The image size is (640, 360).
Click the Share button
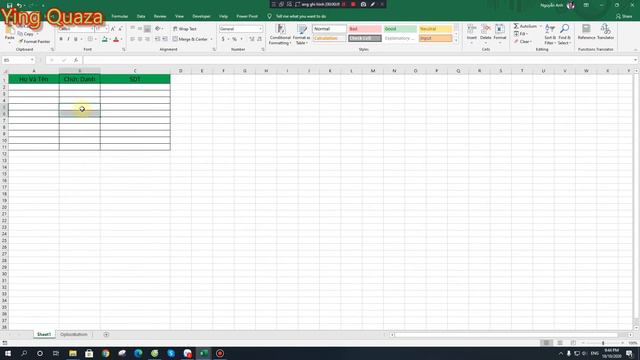[624, 16]
